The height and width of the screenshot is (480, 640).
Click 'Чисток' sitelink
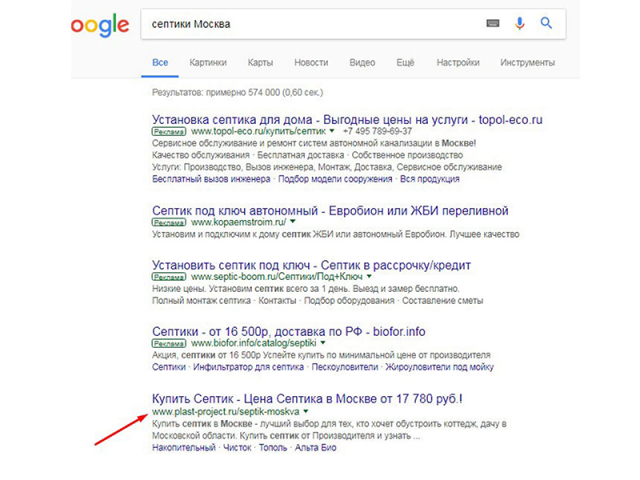[x=237, y=447]
